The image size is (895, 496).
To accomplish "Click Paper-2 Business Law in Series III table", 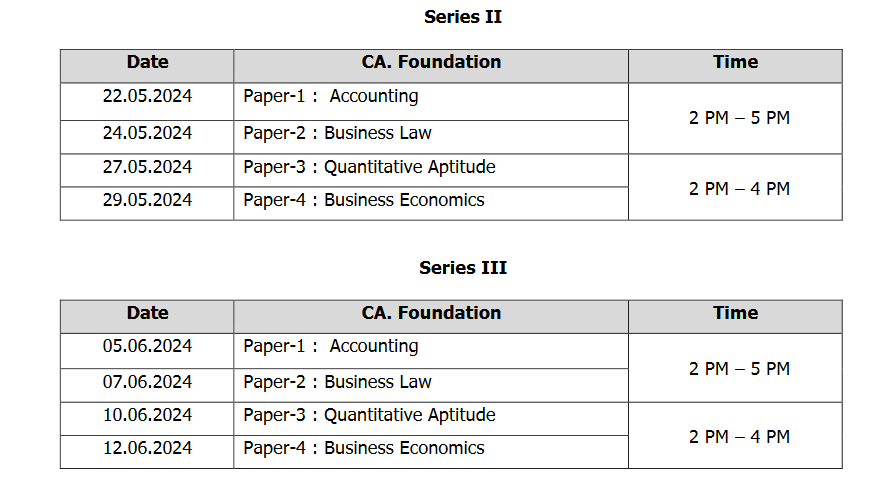I will tap(338, 382).
